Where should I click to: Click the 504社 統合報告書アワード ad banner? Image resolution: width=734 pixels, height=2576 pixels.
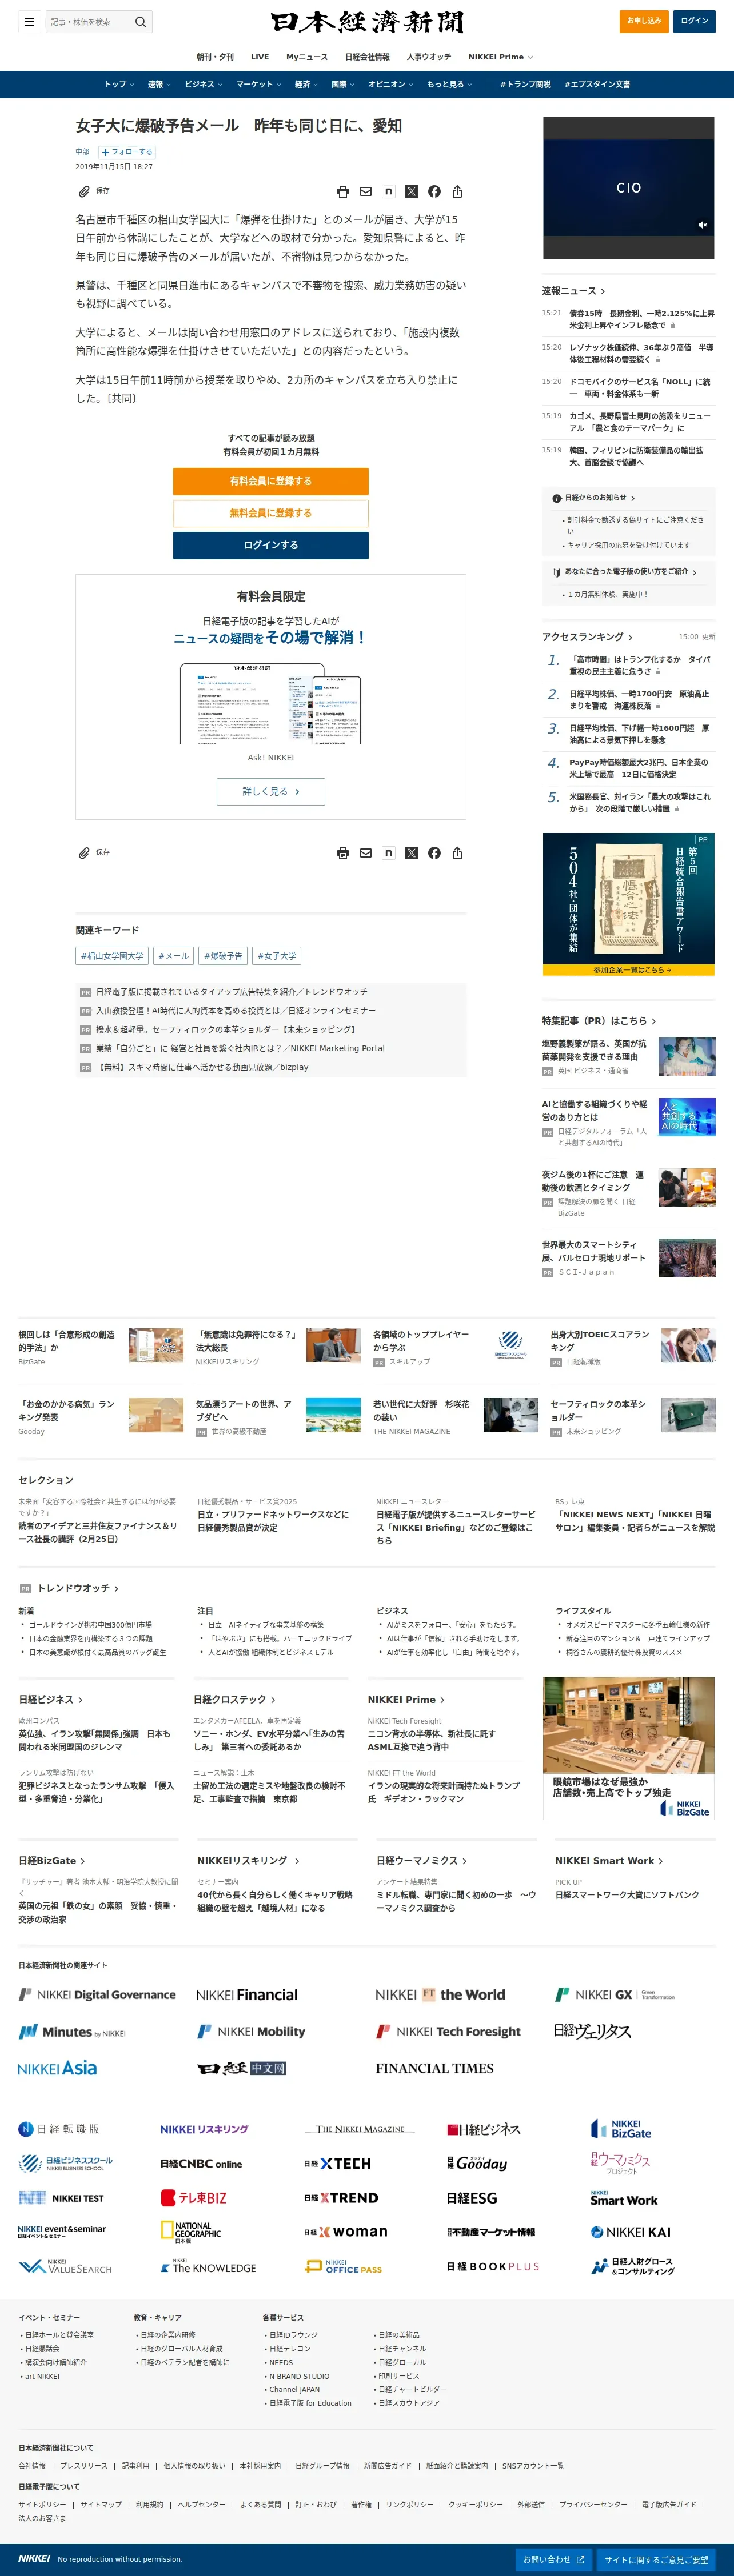tap(629, 904)
